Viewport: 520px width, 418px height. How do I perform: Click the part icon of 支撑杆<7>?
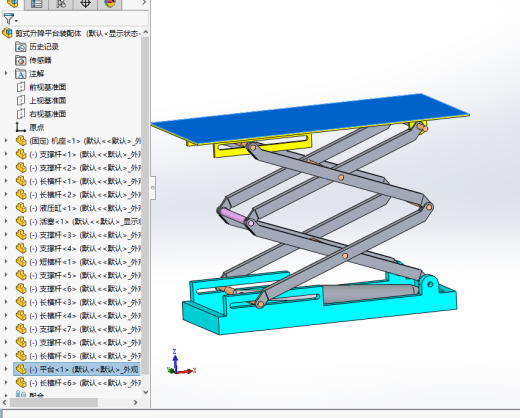[21, 329]
